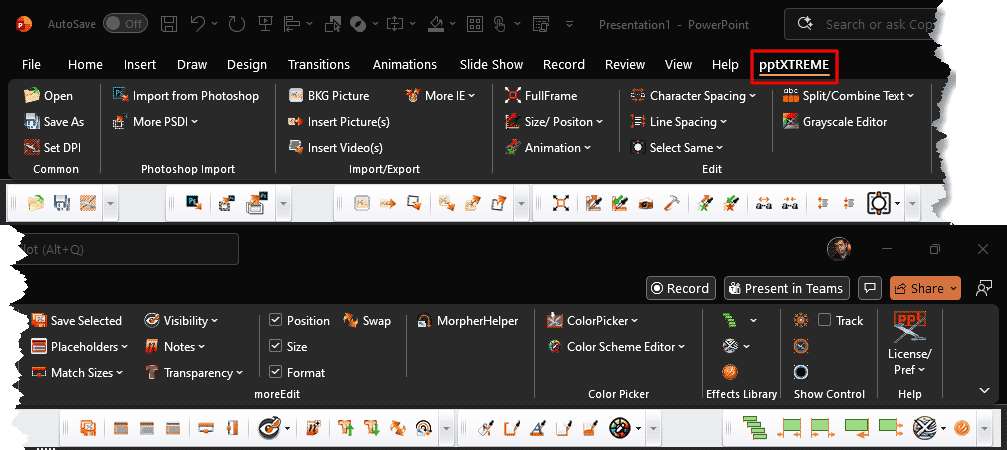The width and height of the screenshot is (1007, 450).
Task: Click orange burst icon beside Track checkbox
Action: pos(801,320)
